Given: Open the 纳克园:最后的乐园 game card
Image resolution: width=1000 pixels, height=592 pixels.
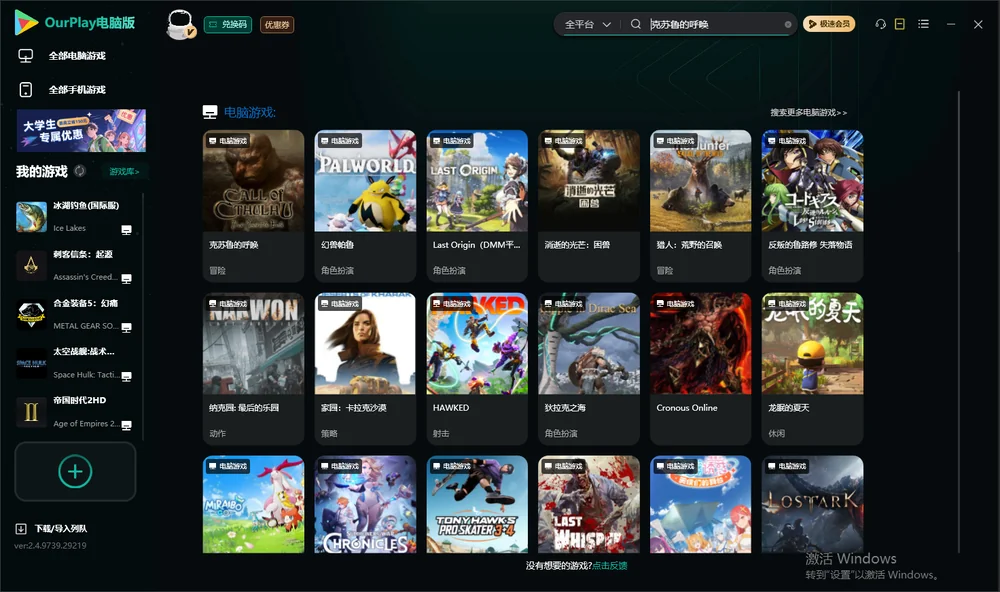Looking at the screenshot, I should pyautogui.click(x=253, y=368).
